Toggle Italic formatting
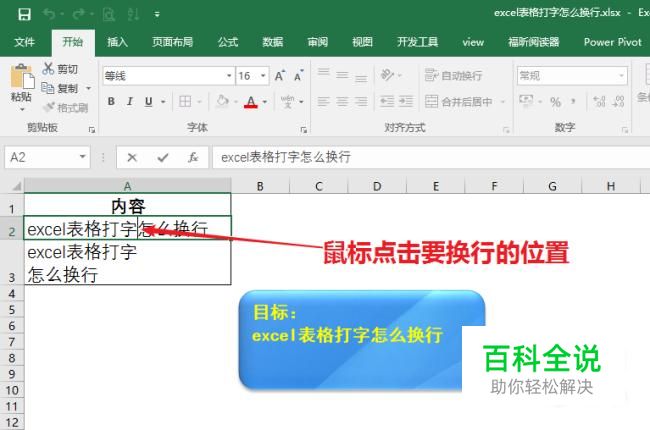Viewport: 650px width, 430px height. (130, 101)
